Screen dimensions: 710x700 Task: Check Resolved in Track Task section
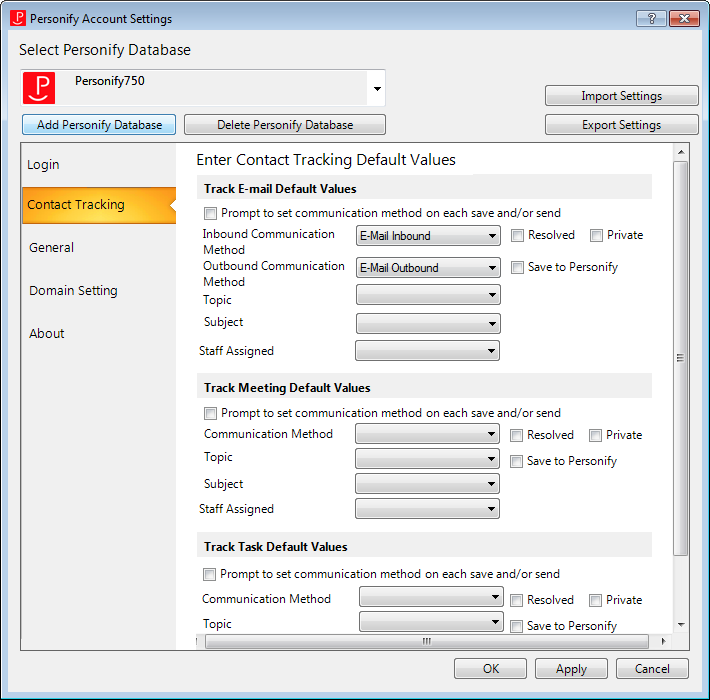(516, 600)
